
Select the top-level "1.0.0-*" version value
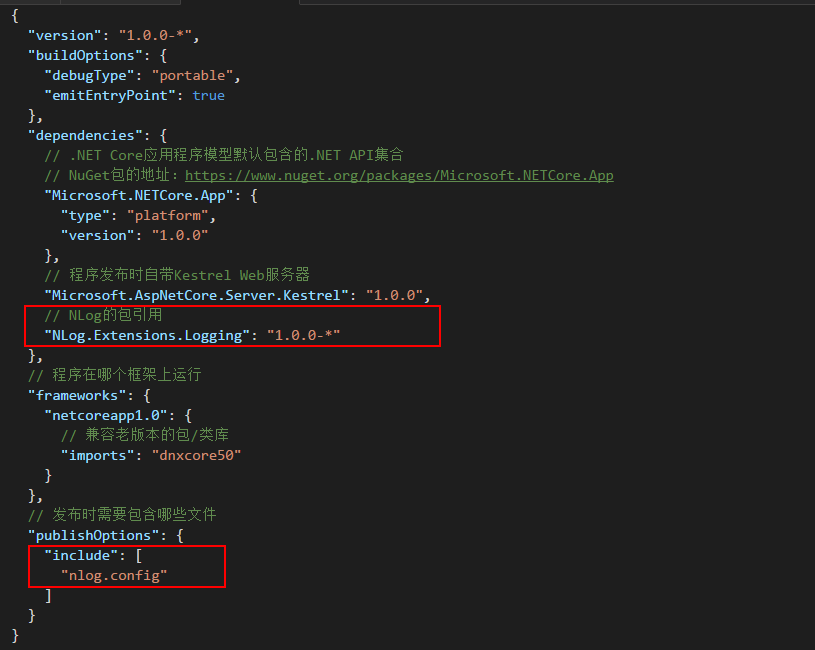155,35
